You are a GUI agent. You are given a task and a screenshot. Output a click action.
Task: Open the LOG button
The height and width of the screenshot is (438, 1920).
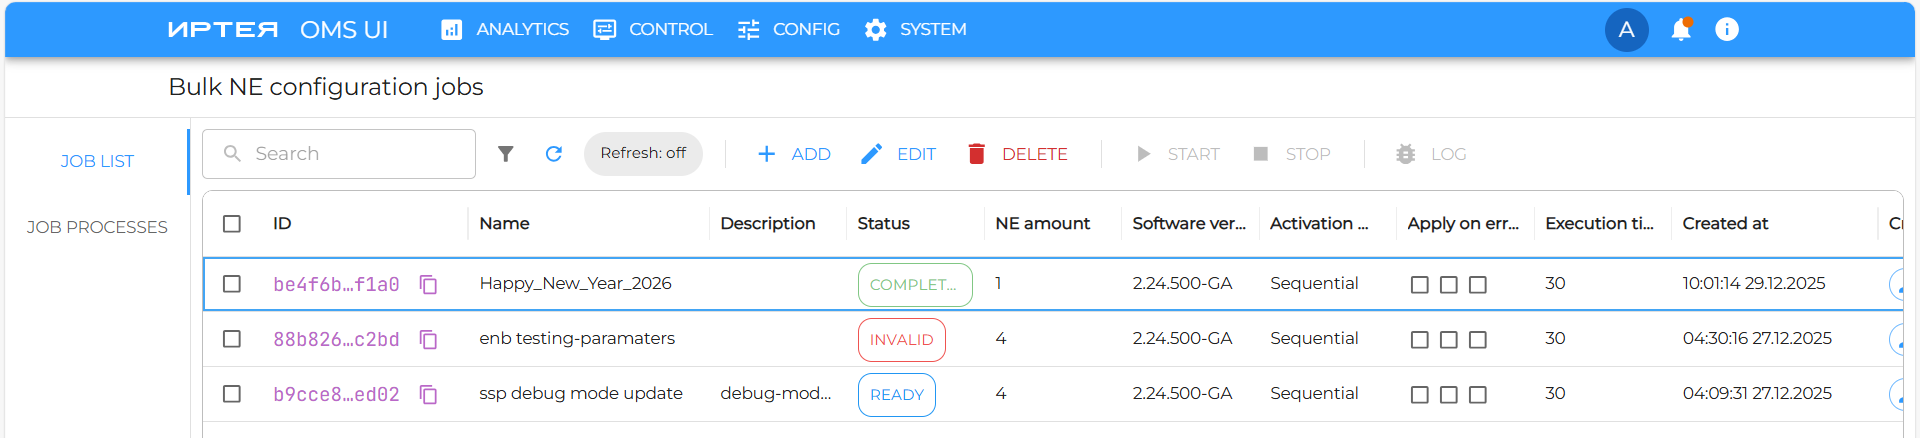tap(1431, 154)
